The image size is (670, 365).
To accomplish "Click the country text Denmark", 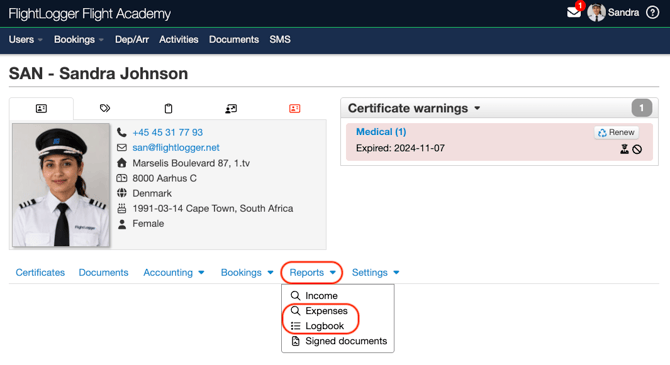I will click(152, 194).
